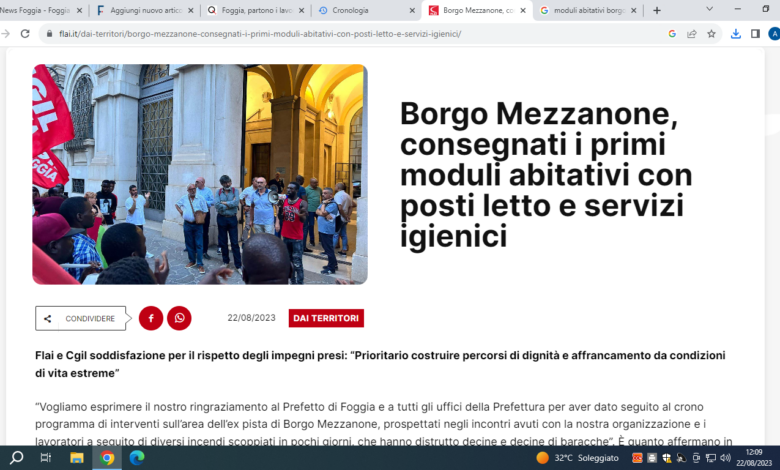The image size is (780, 470).
Task: Open File Explorer from the taskbar
Action: tap(77, 458)
